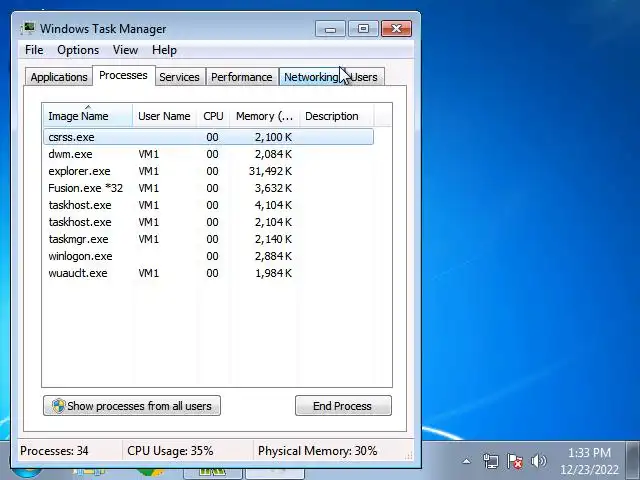This screenshot has width=640, height=480.
Task: Open the View menu
Action: click(x=125, y=50)
